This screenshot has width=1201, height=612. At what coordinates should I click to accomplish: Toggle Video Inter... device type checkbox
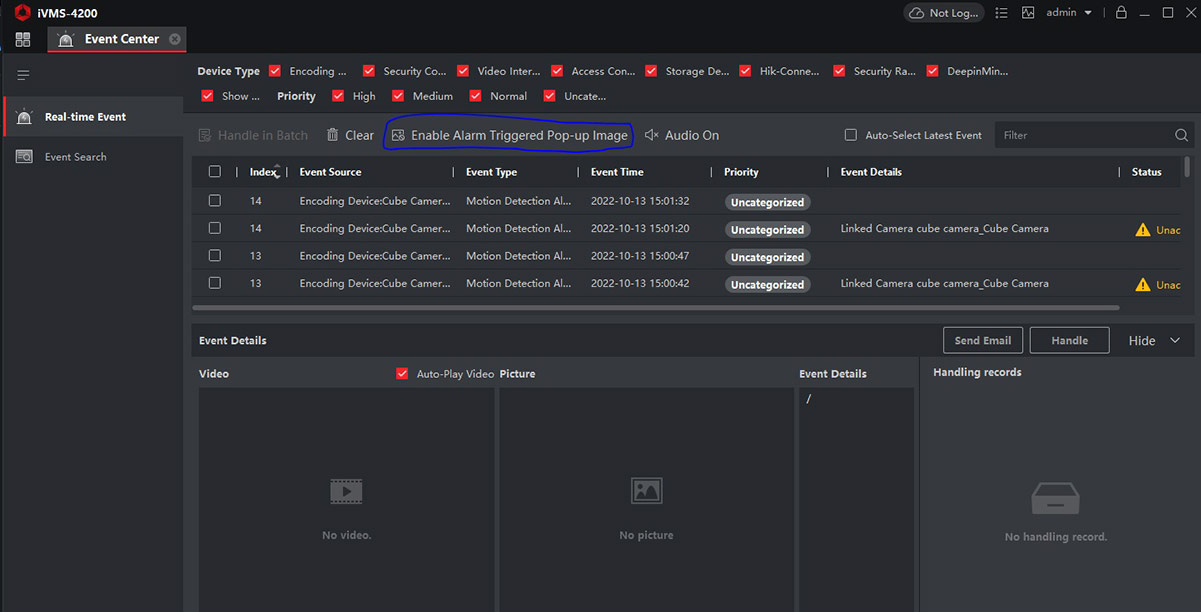(x=463, y=71)
